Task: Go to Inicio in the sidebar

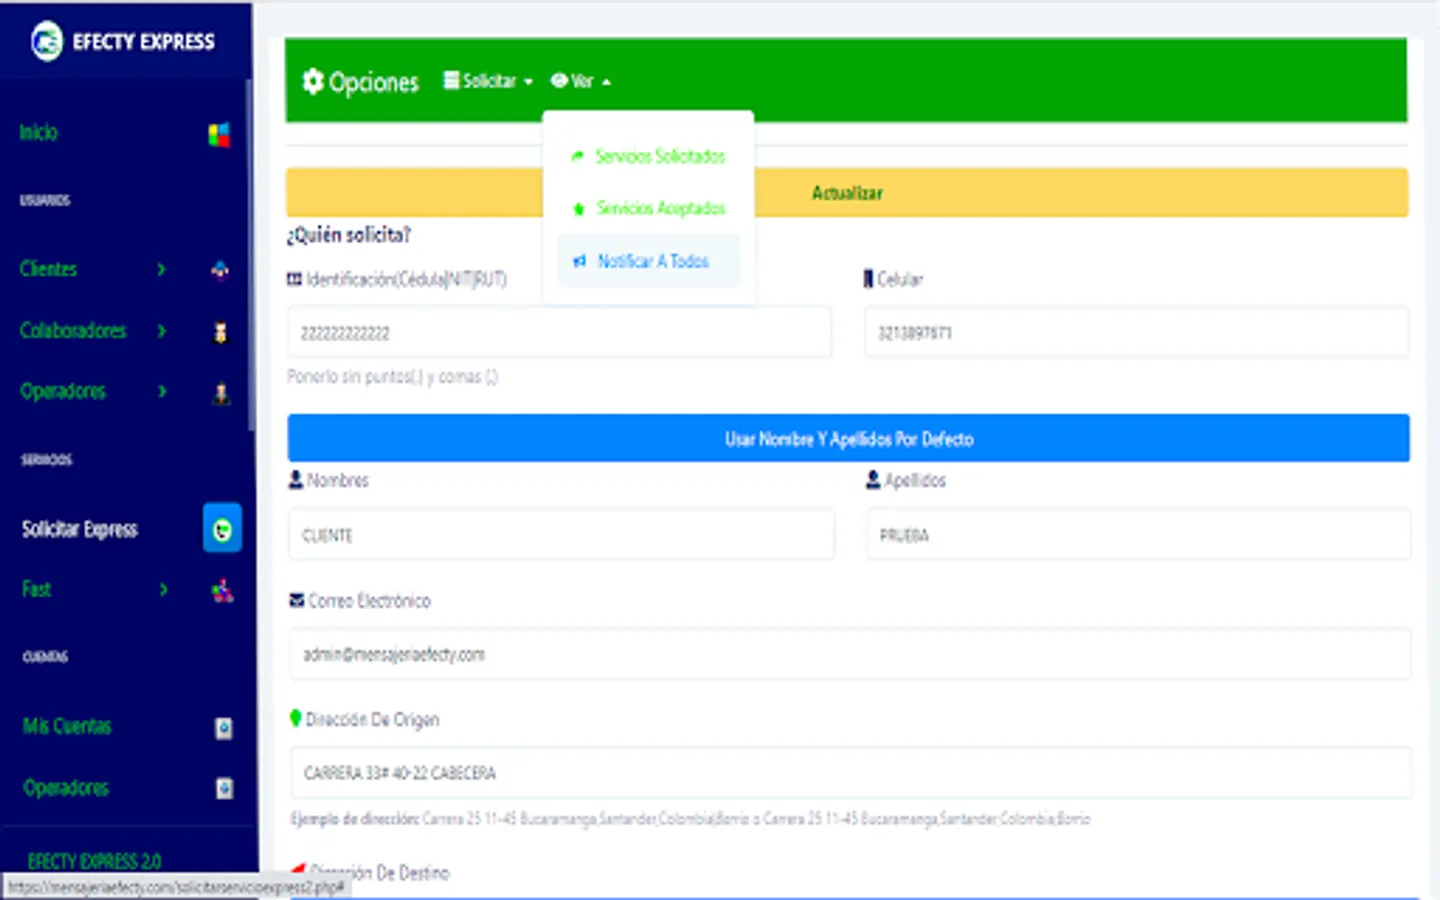Action: [38, 132]
